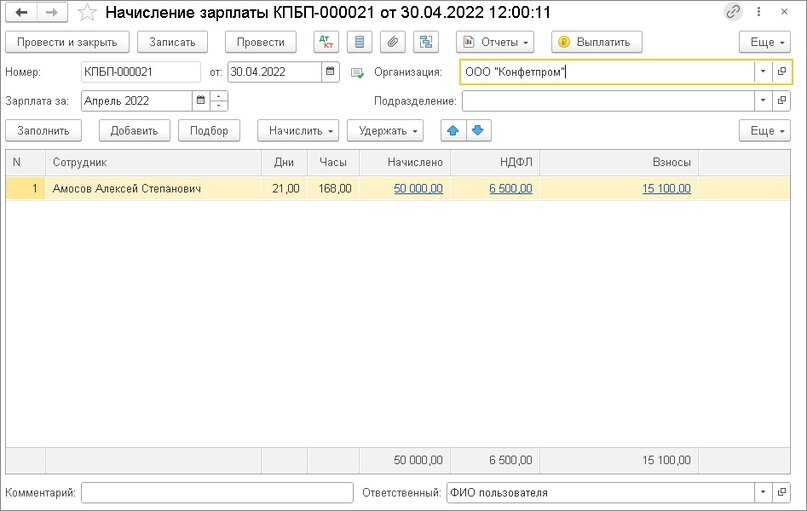The image size is (807, 511).
Task: Open attached files paperclip icon
Action: [393, 42]
